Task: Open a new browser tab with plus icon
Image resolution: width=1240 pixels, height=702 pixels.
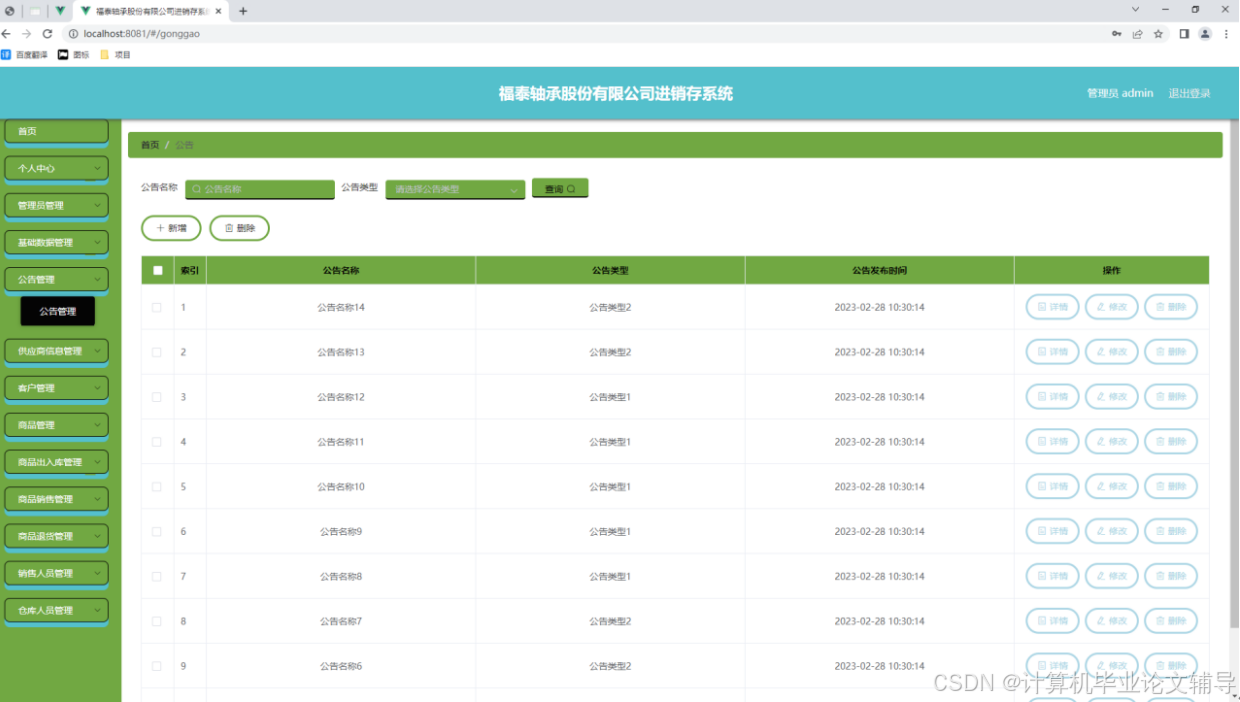Action: (x=243, y=11)
